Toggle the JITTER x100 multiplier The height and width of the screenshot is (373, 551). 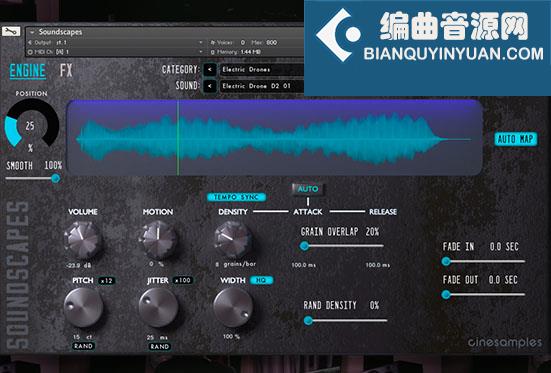(x=183, y=280)
